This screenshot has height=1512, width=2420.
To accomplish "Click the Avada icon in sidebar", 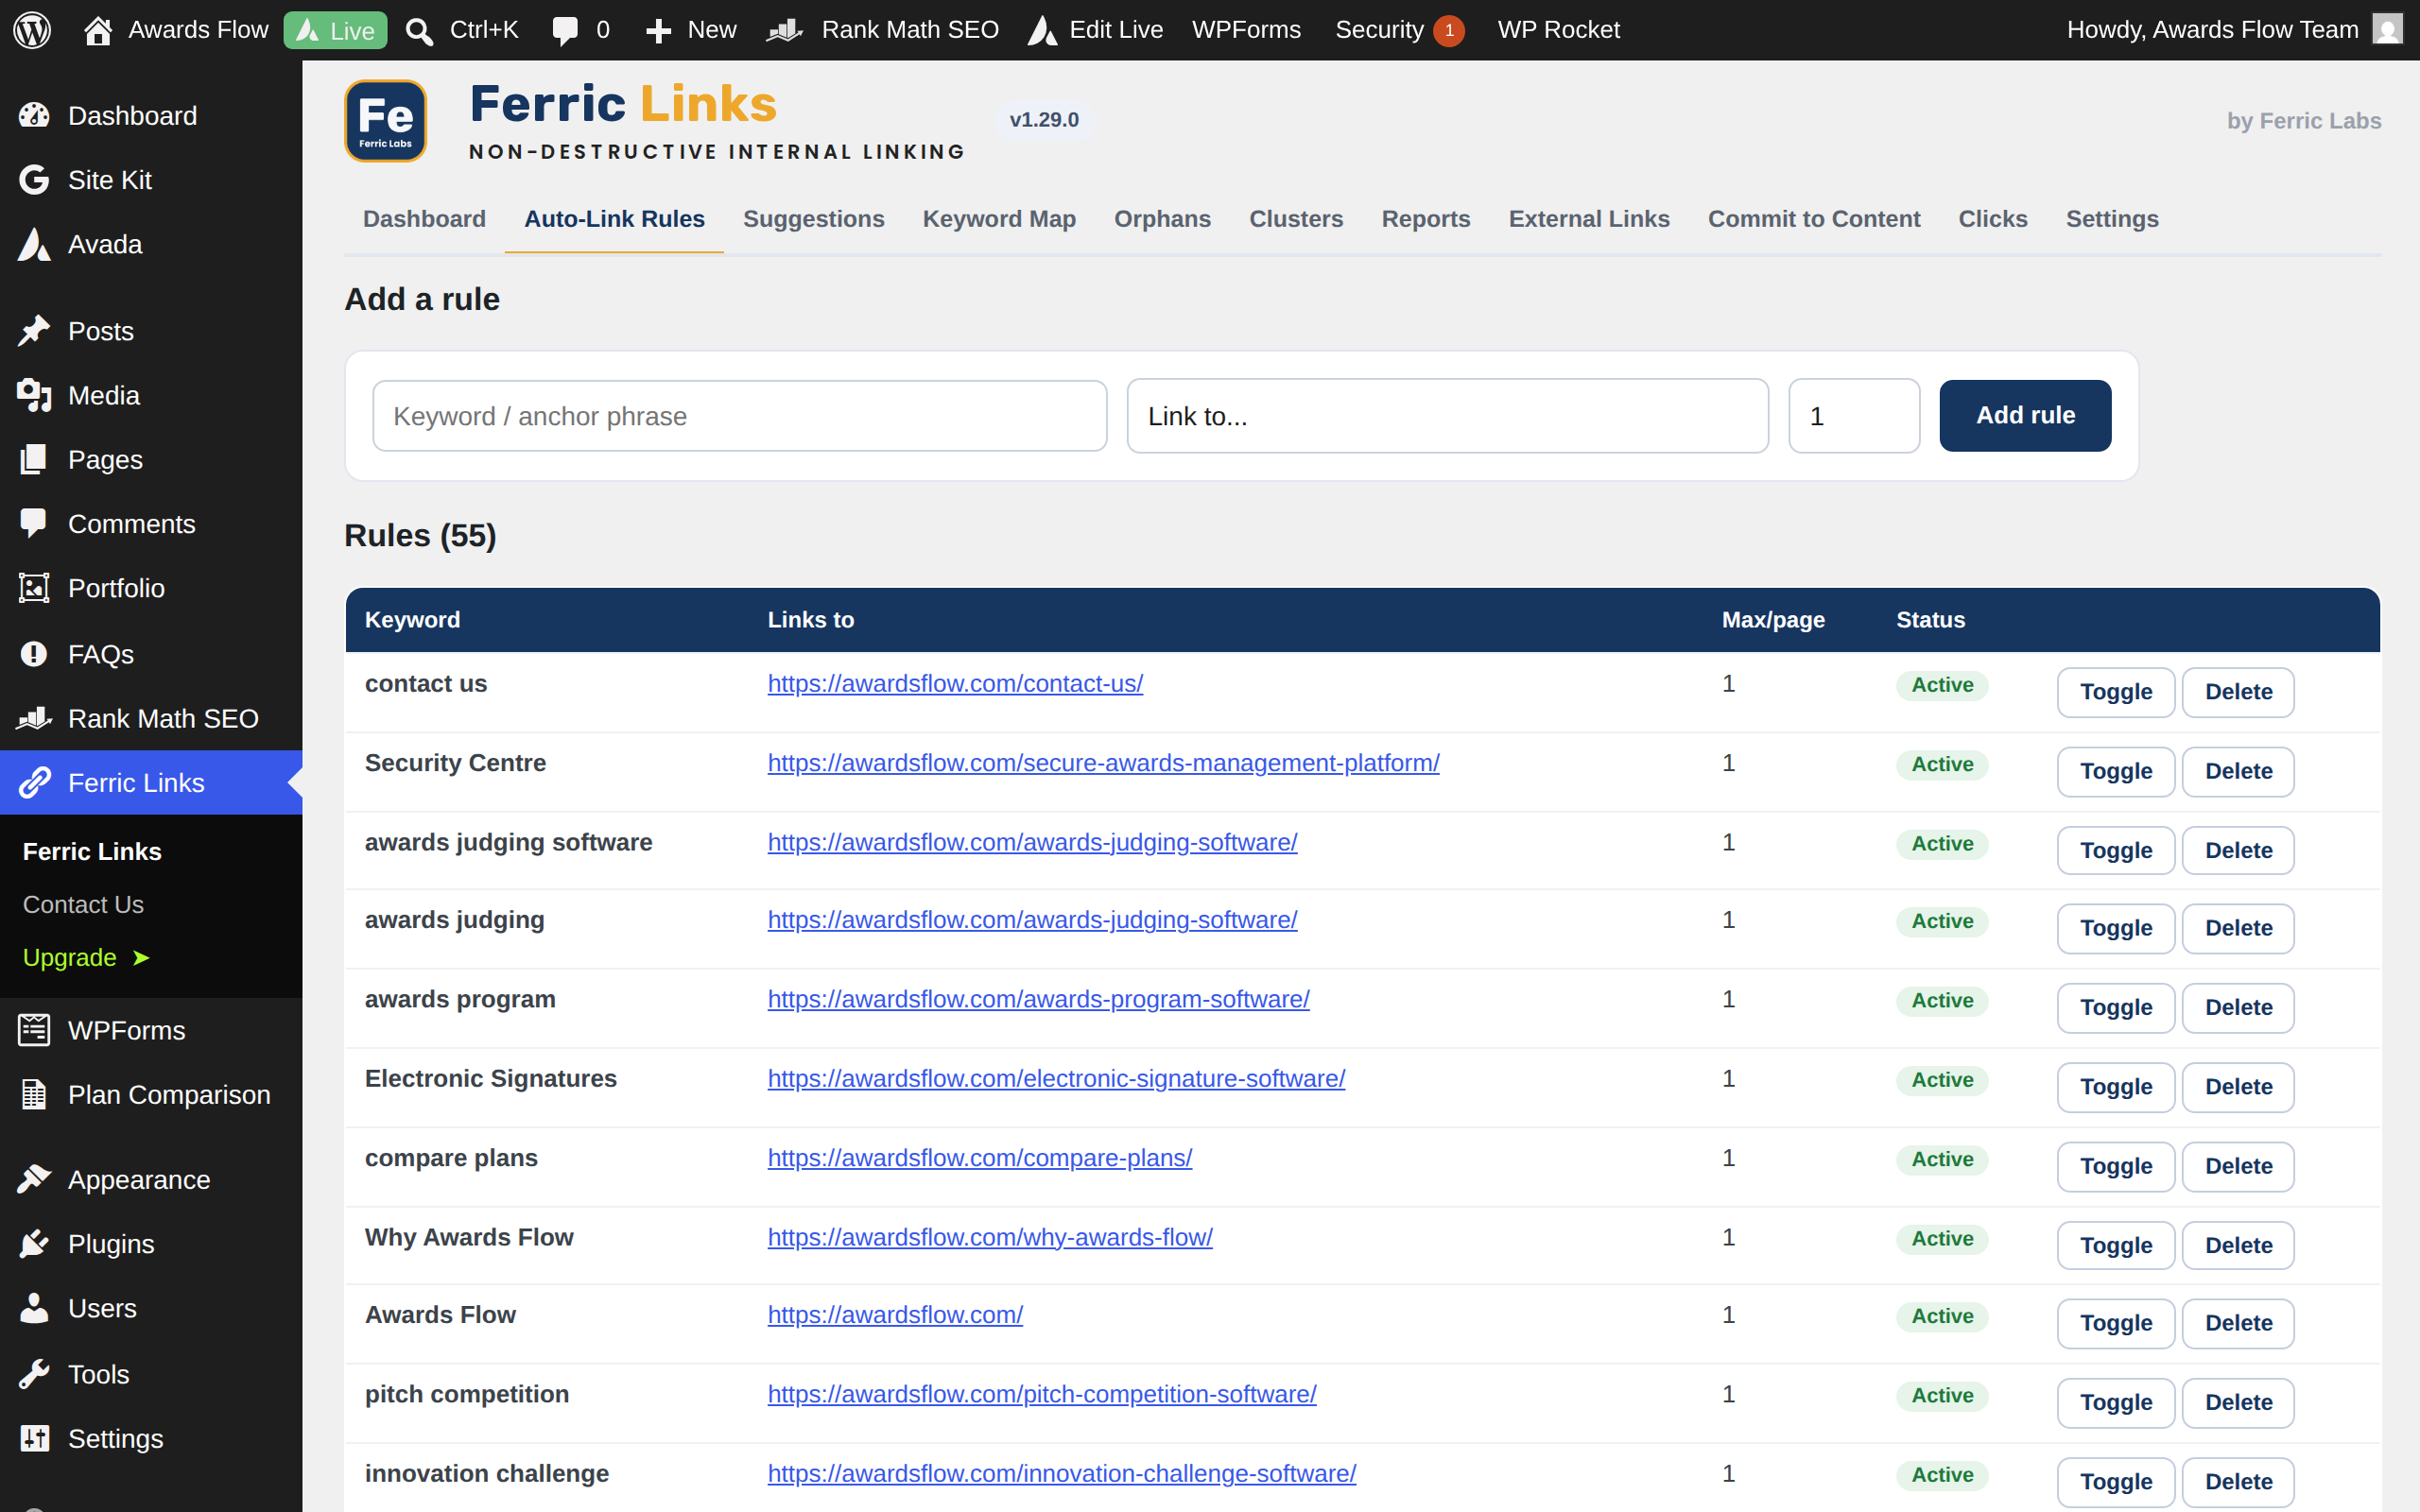I will pyautogui.click(x=34, y=244).
